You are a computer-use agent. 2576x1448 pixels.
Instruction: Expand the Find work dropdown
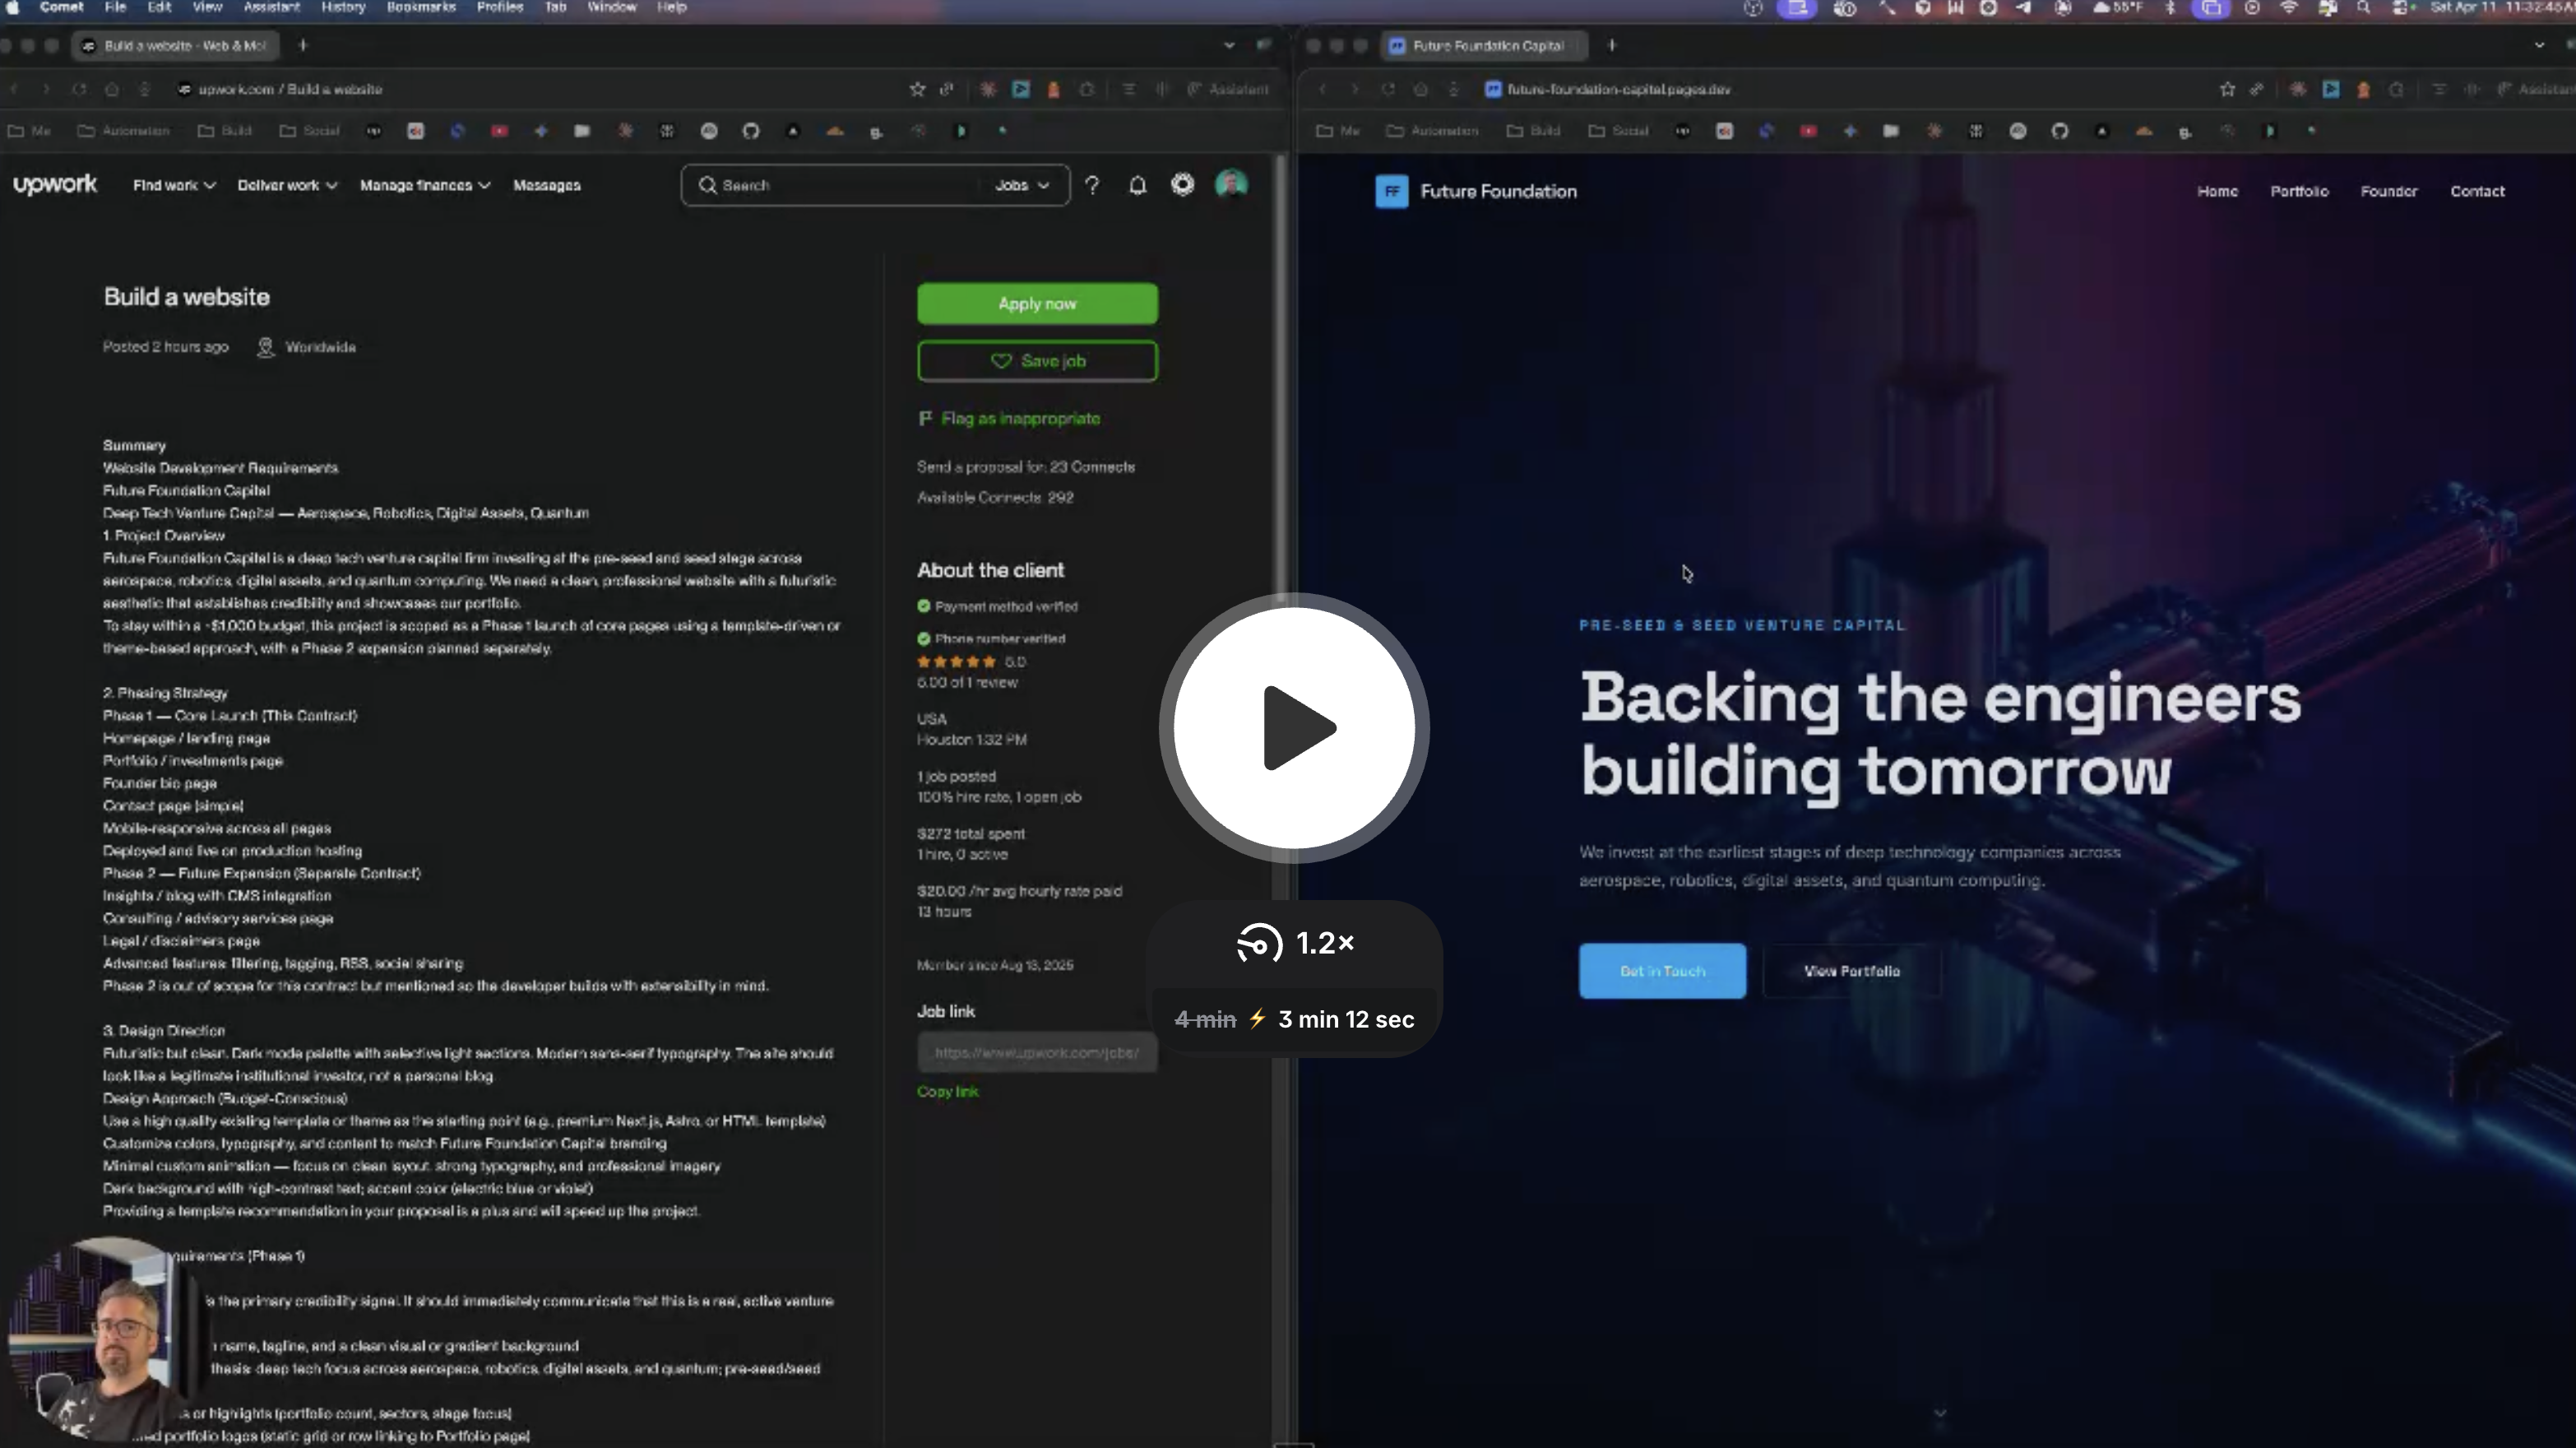pyautogui.click(x=174, y=185)
